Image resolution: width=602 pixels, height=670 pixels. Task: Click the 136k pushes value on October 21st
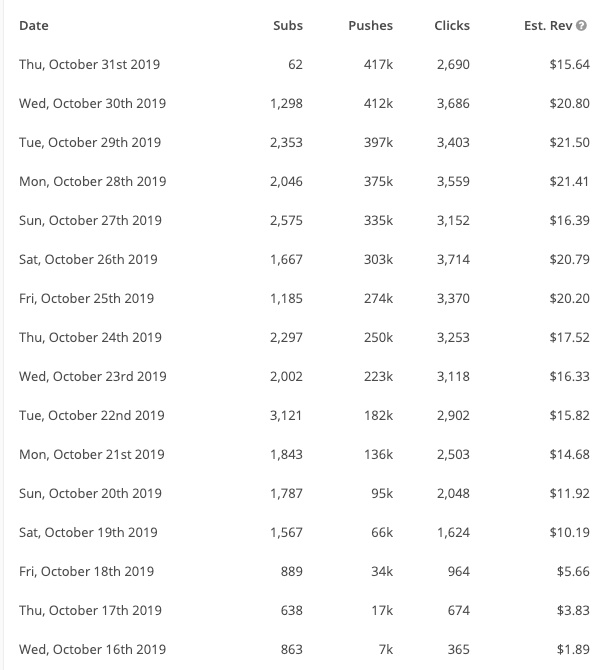click(378, 454)
